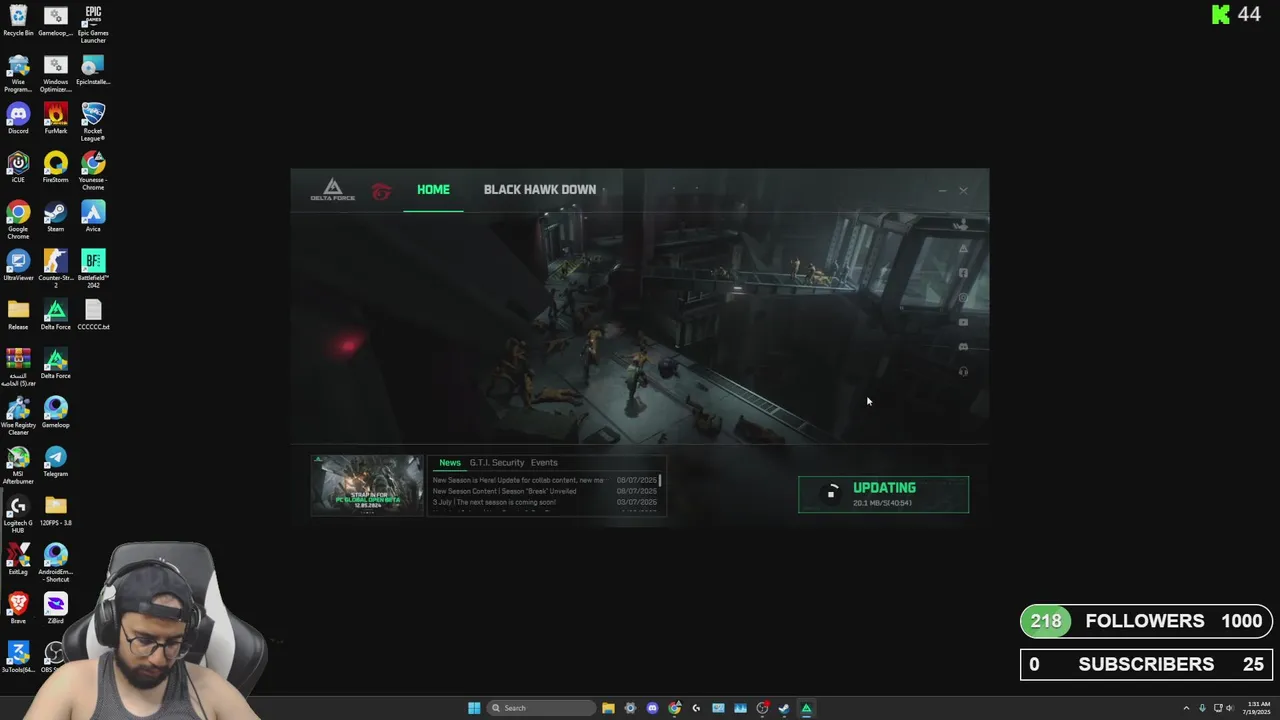Open the FireStorm desktop icon
Image resolution: width=1280 pixels, height=720 pixels.
pos(56,167)
